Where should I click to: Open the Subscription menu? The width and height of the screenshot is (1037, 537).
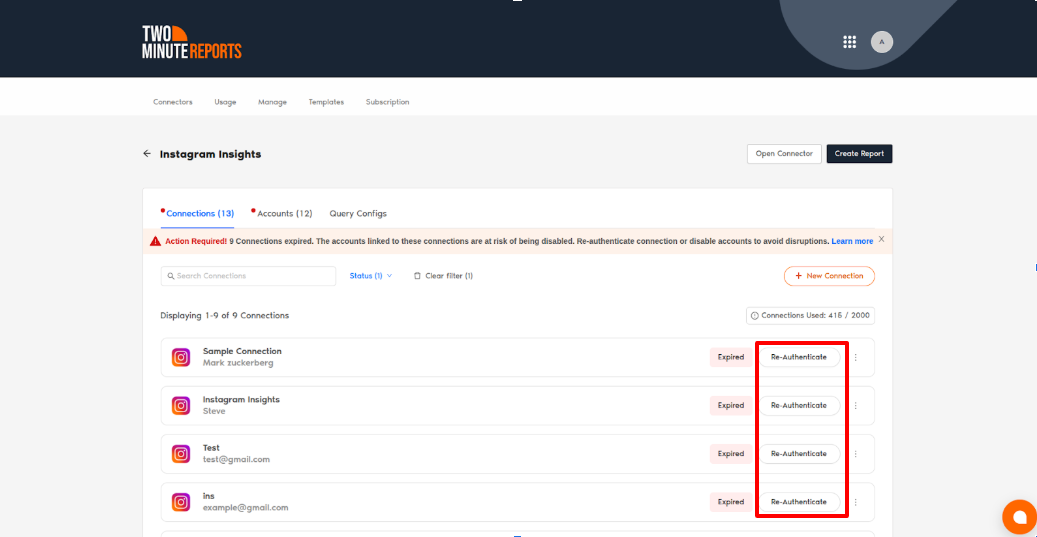[x=388, y=102]
